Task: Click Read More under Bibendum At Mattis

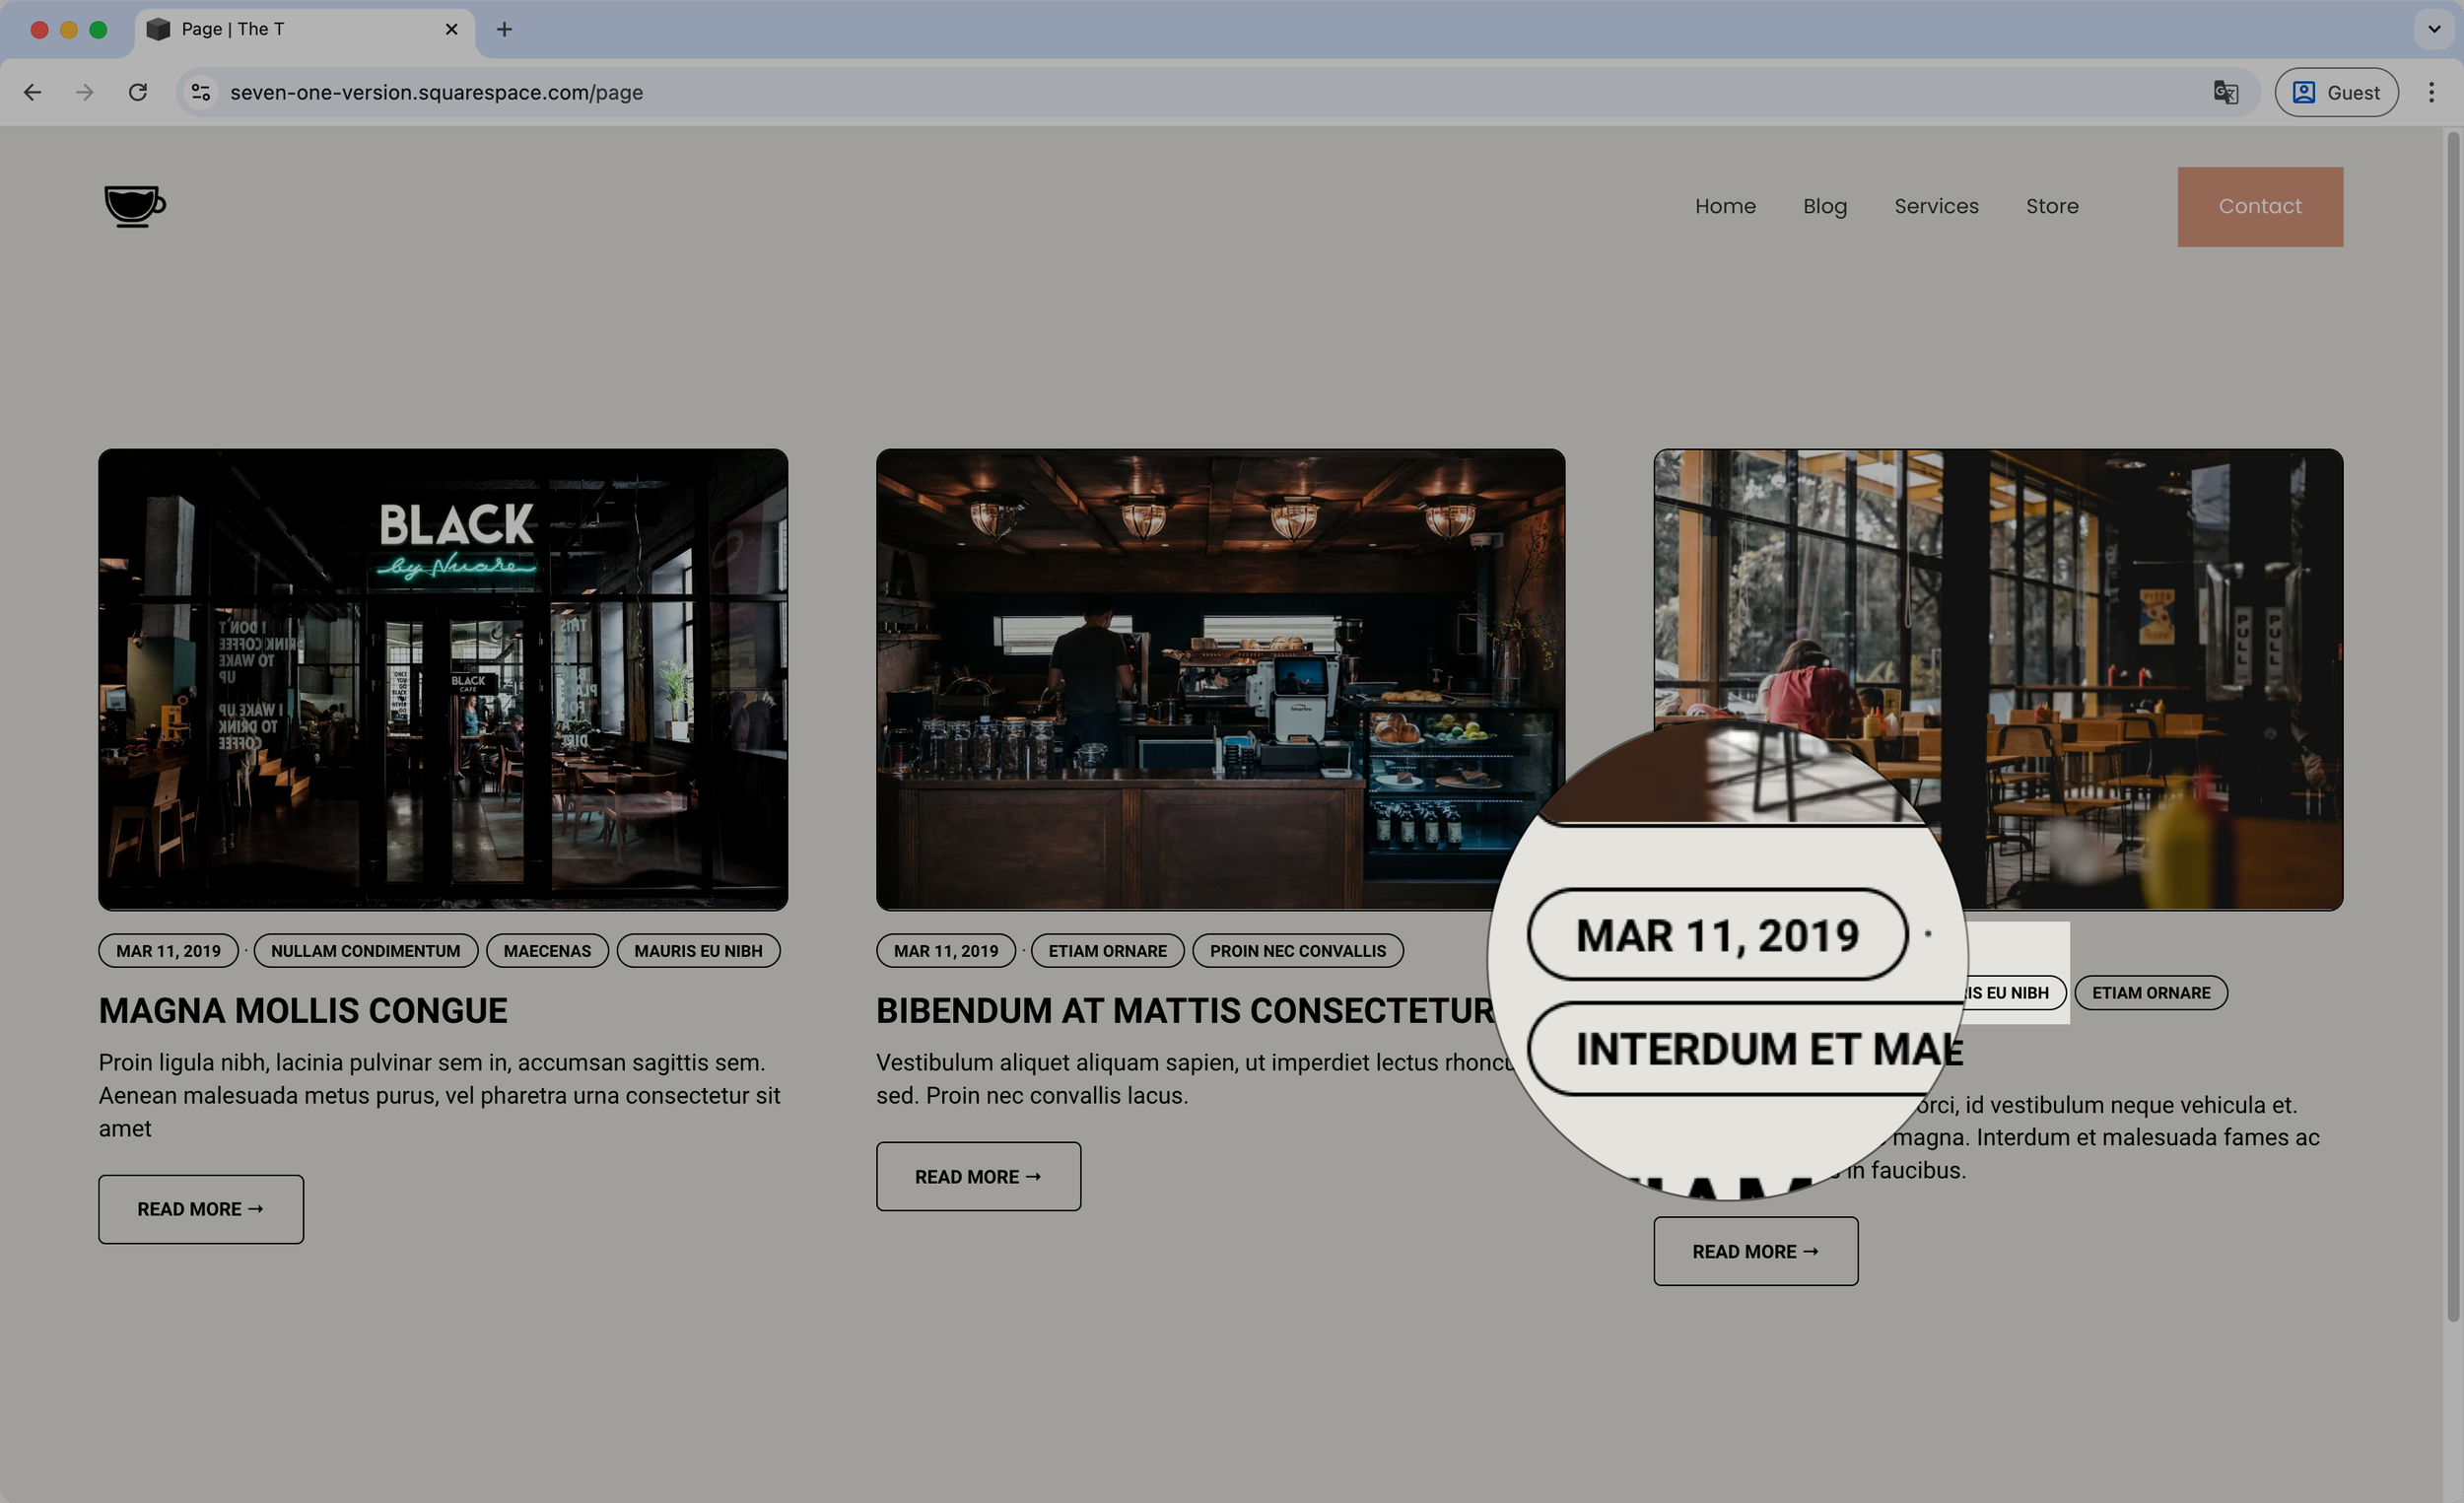Action: pos(978,1176)
